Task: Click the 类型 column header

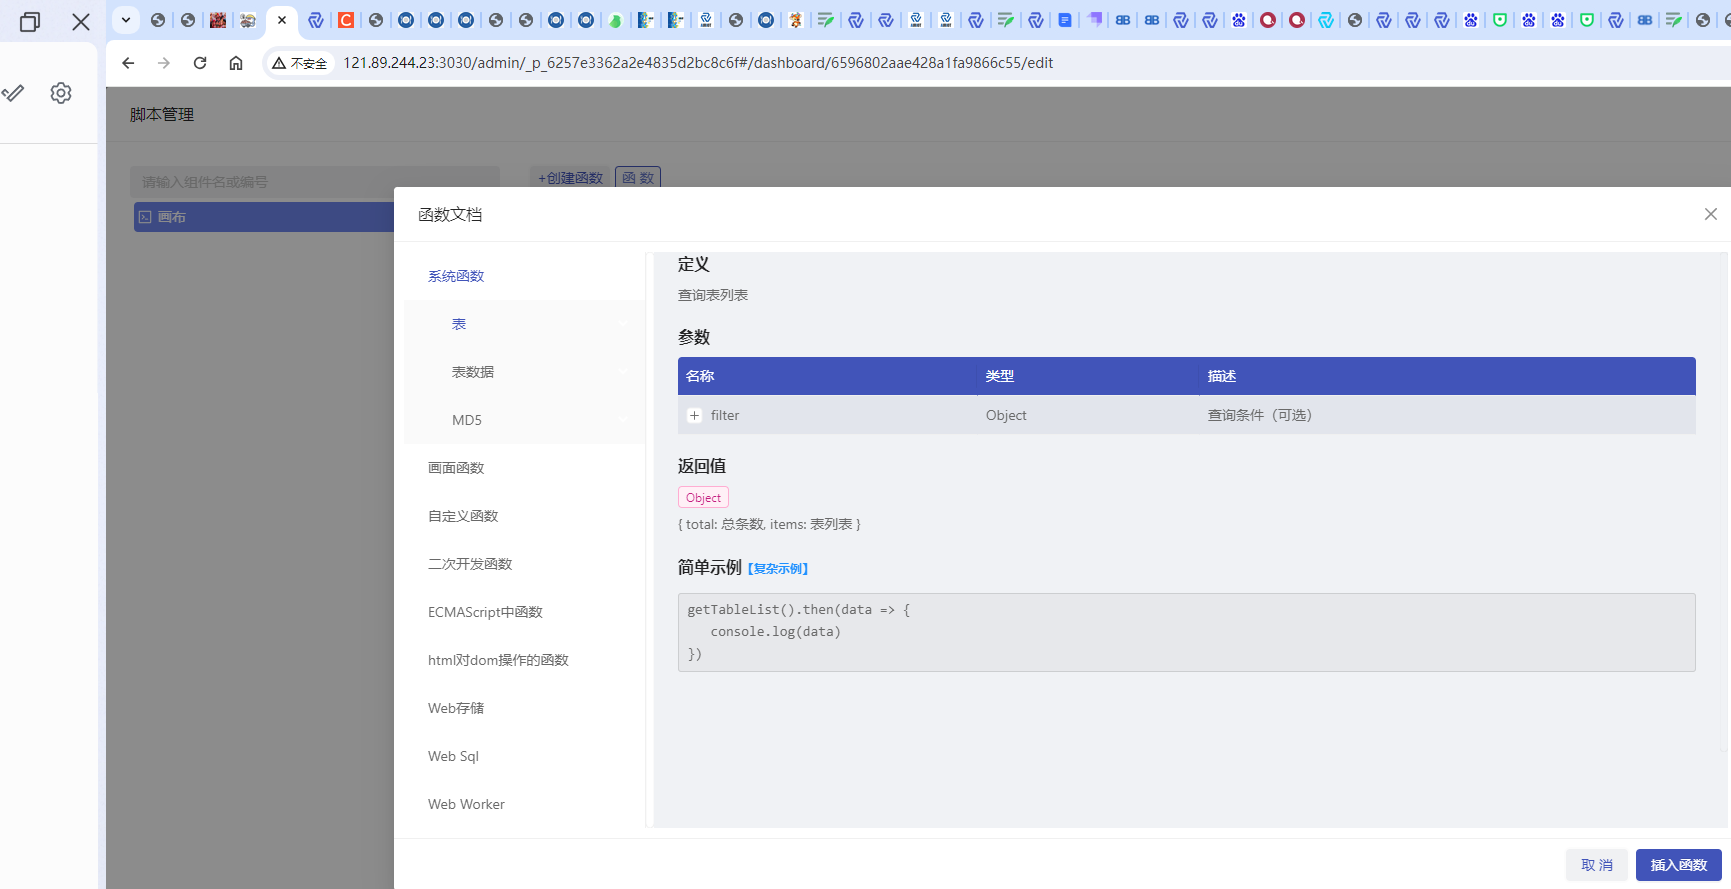Action: [1088, 376]
